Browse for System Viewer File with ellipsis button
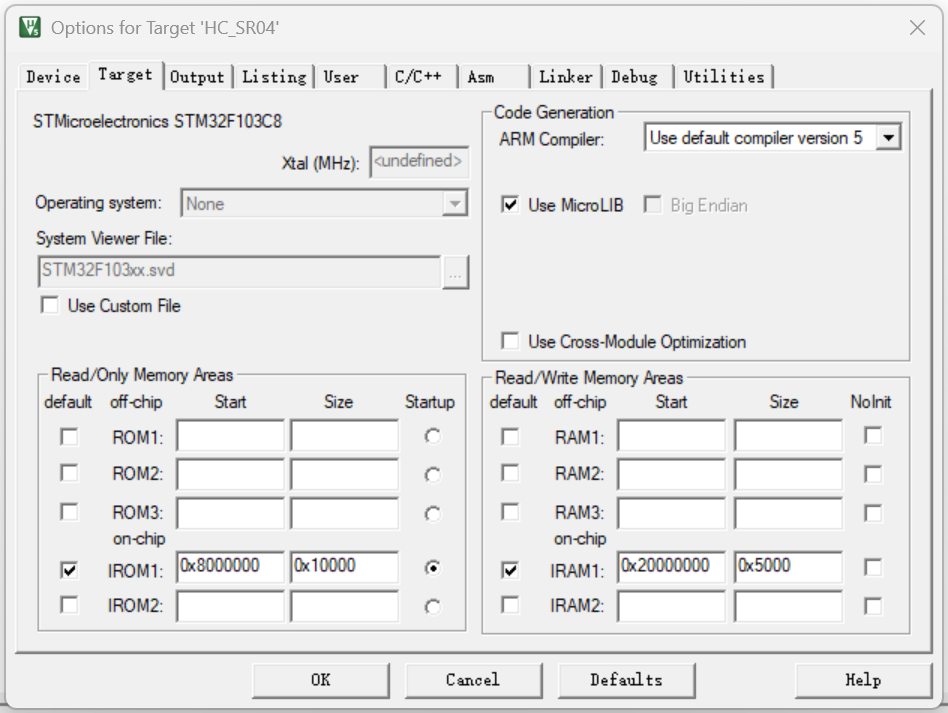Viewport: 948px width, 713px height. [x=455, y=273]
